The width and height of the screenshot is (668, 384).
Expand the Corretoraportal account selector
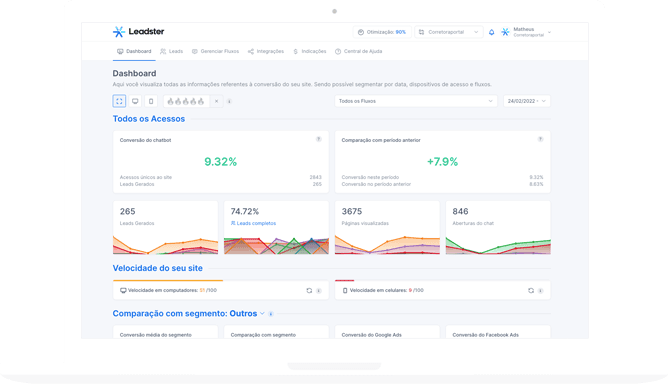[x=449, y=32]
